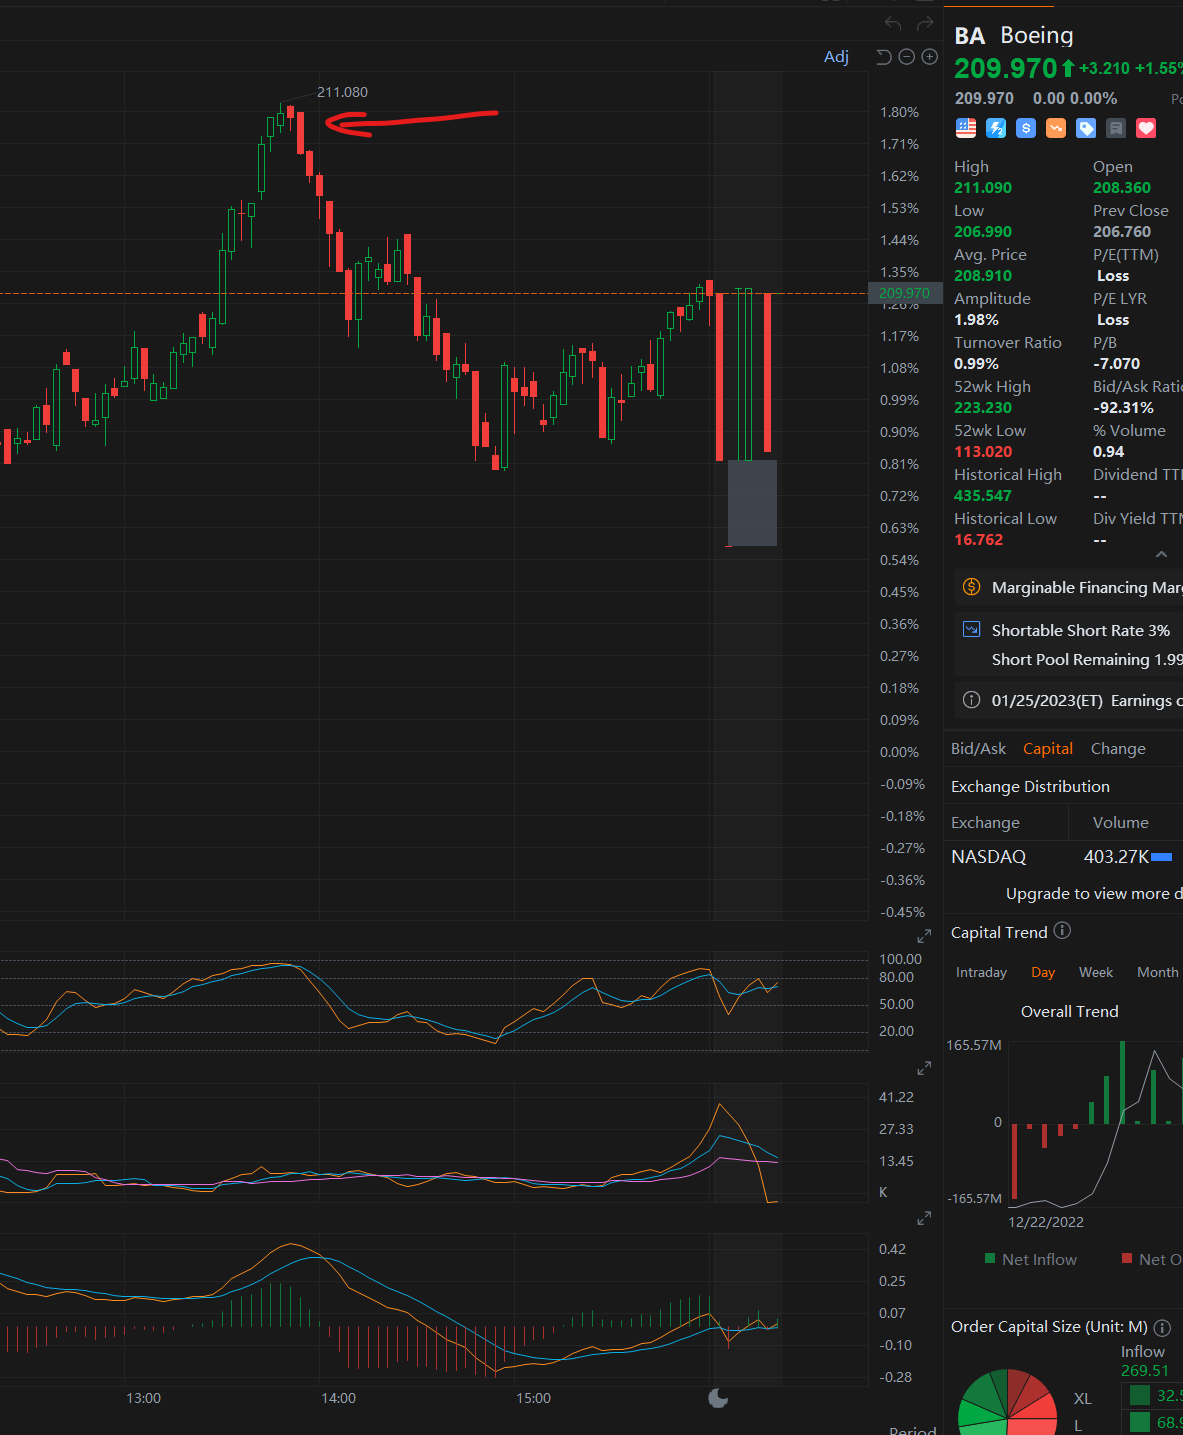Expand the volume indicator panel
The height and width of the screenshot is (1435, 1183).
tap(924, 1219)
